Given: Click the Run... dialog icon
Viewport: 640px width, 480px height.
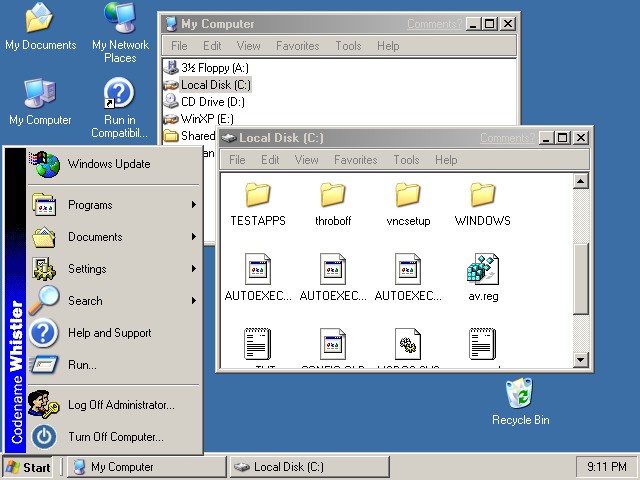Looking at the screenshot, I should click(x=44, y=364).
